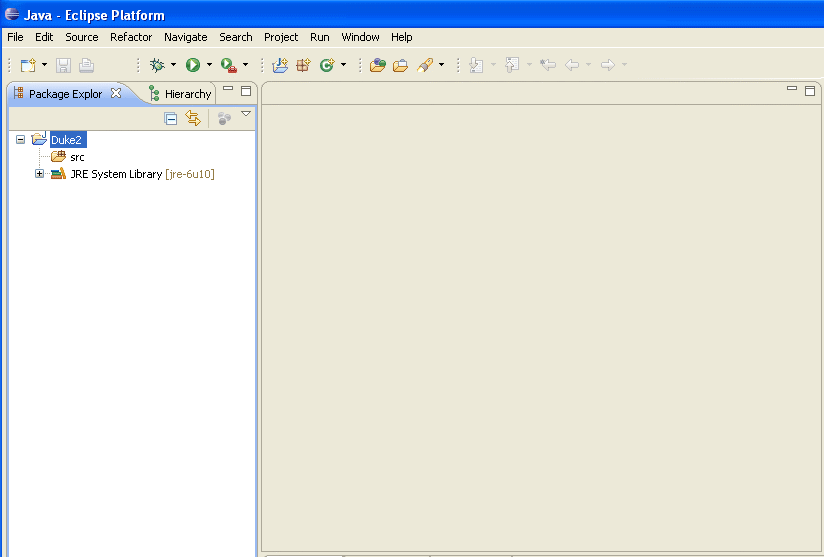Open the Package Explorer view menu triangle
Image resolution: width=824 pixels, height=557 pixels.
click(x=246, y=114)
